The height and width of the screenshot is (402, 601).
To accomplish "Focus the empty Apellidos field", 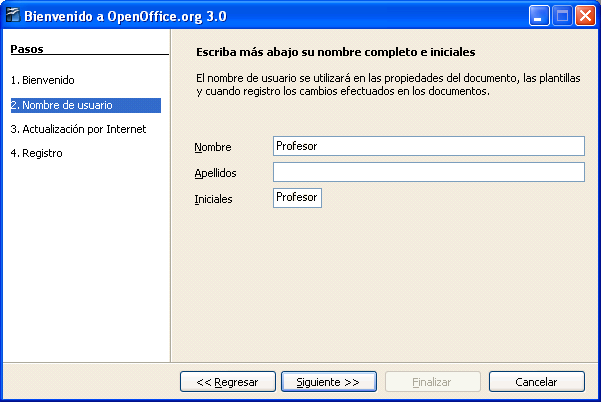I will tap(428, 172).
